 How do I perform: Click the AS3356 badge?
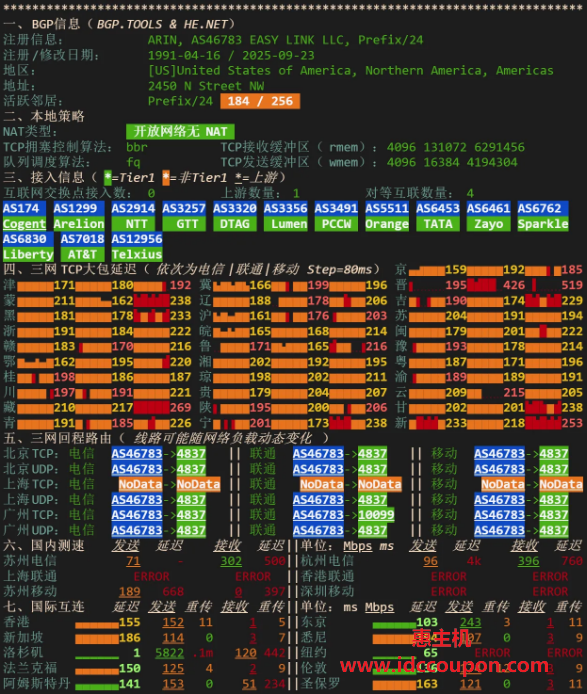(286, 208)
